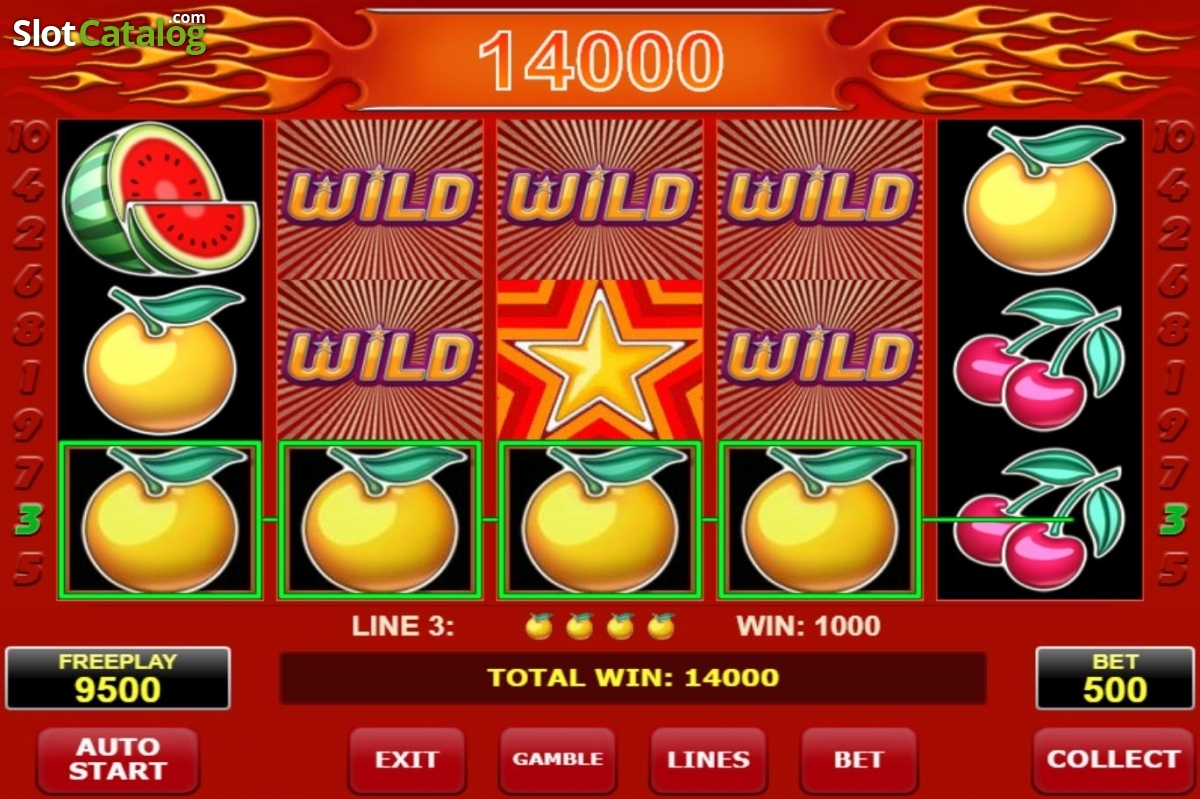Screen dimensions: 1200x799
Task: Open the BET selection button
Action: (859, 760)
